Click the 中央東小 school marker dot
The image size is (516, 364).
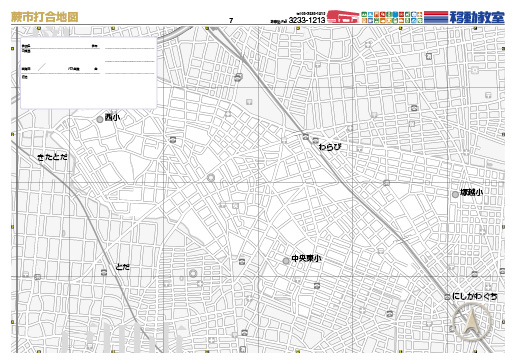pyautogui.click(x=286, y=261)
